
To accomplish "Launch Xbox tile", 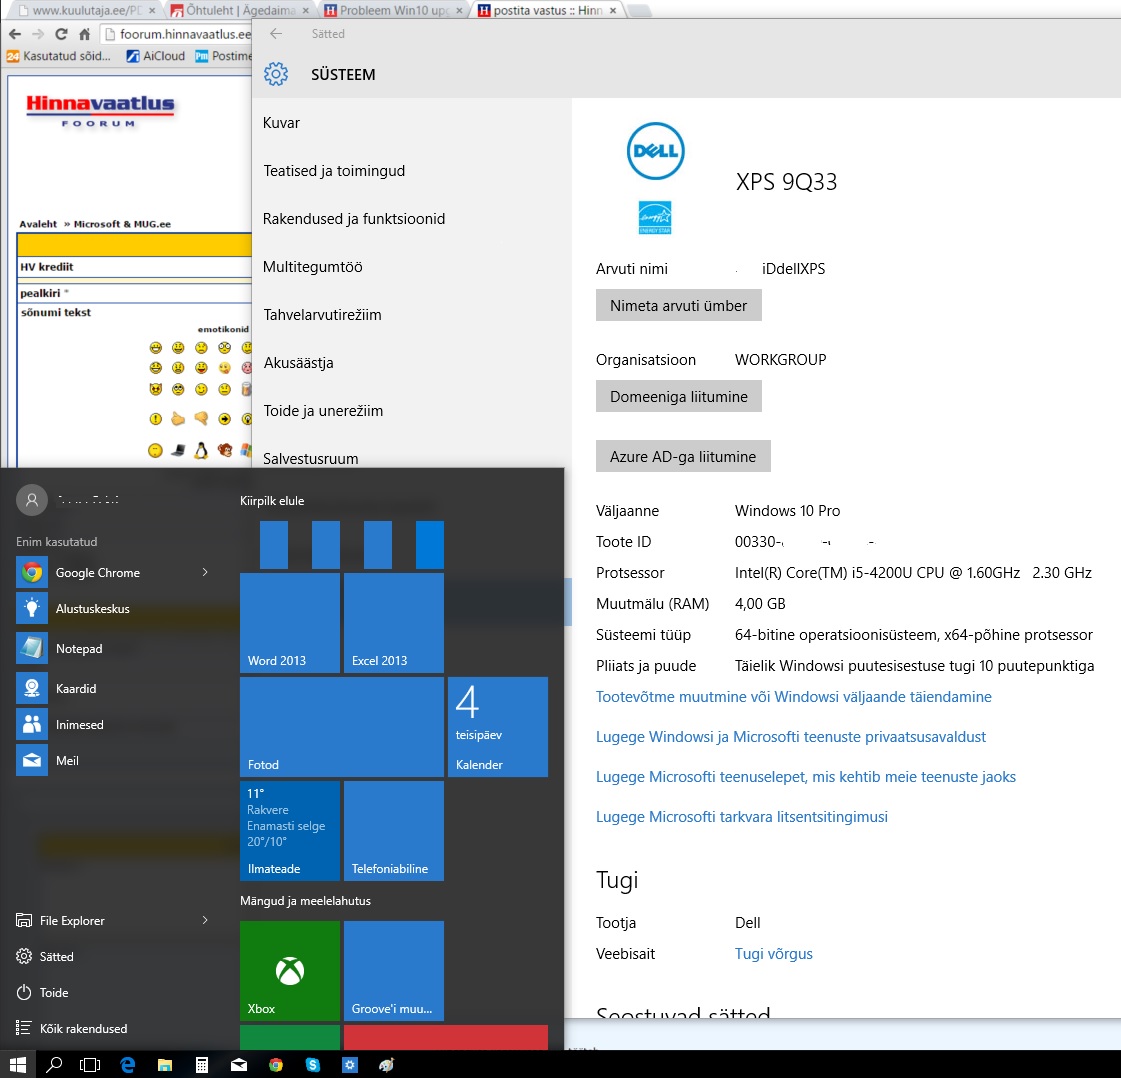I will [x=290, y=971].
